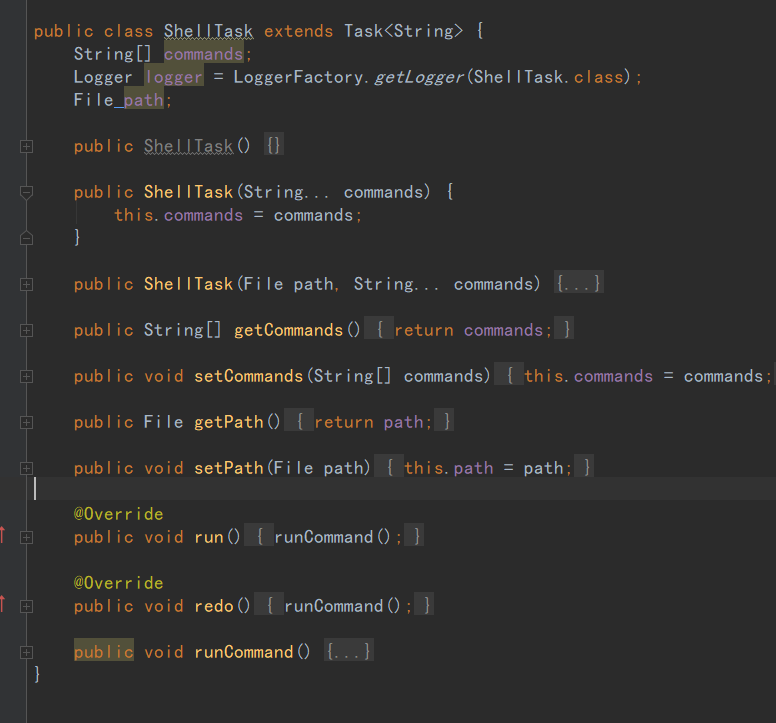Click getCommands method name
Screen dimensions: 776x723
[x=289, y=330]
